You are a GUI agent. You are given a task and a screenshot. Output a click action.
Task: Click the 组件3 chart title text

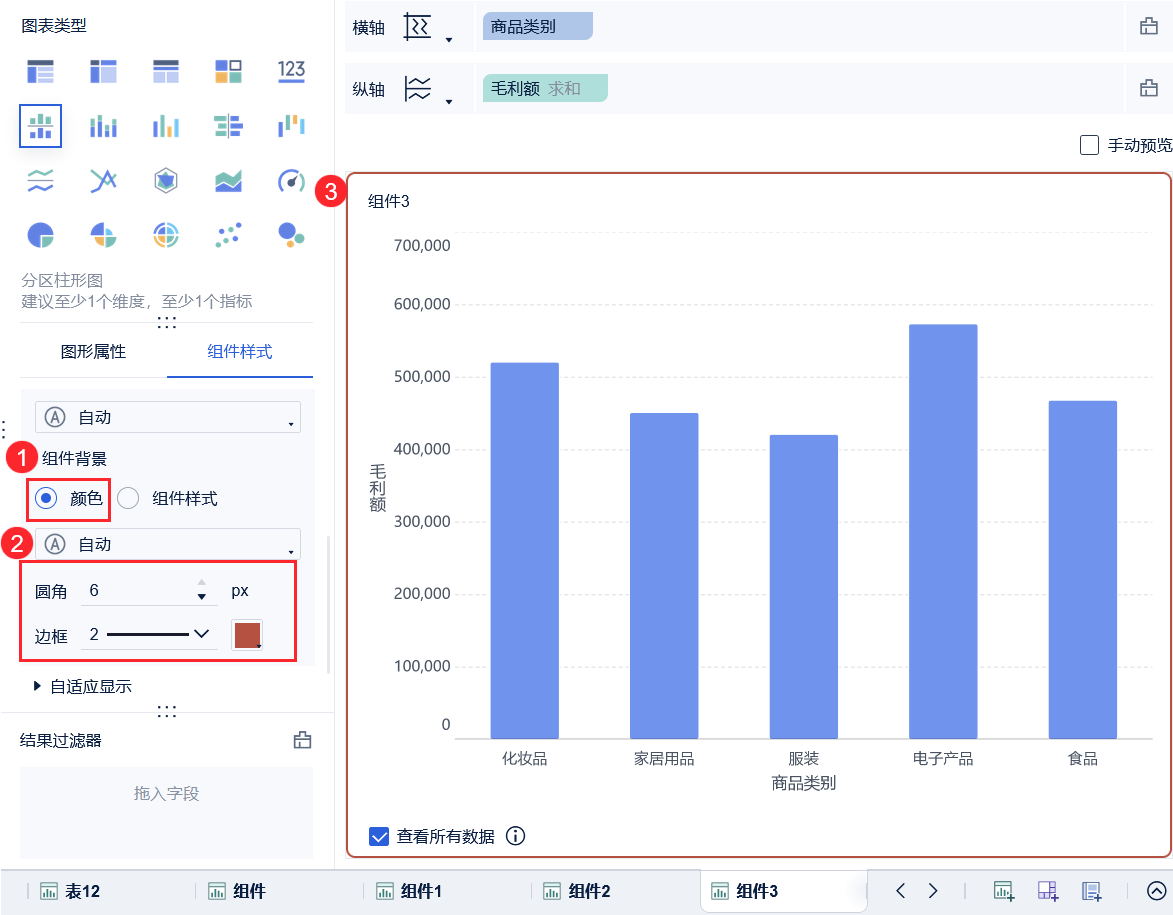[x=389, y=201]
